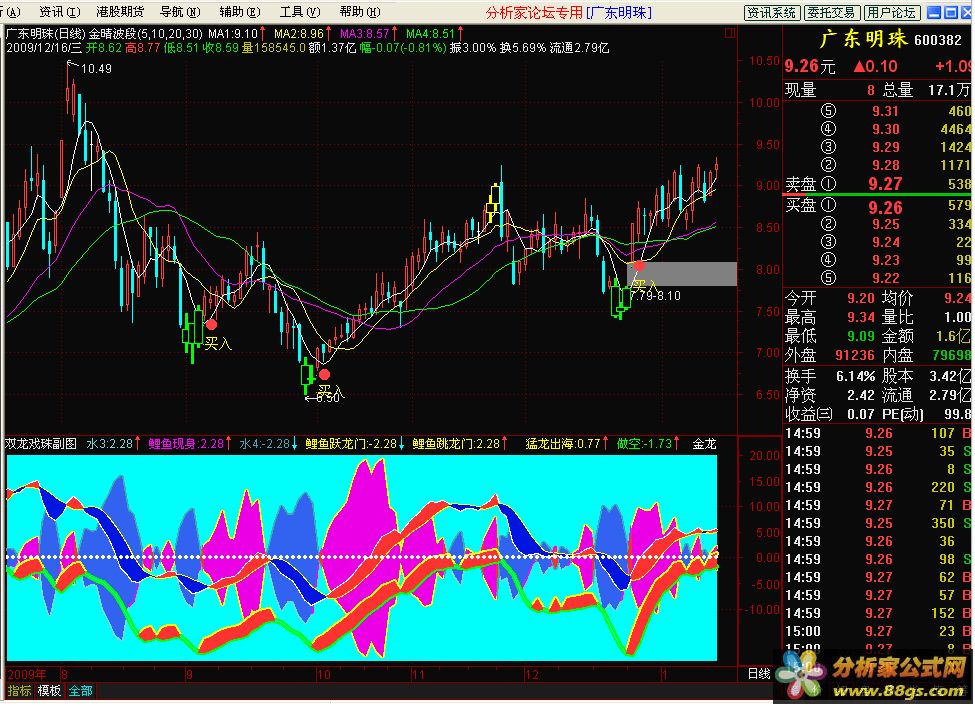Click the ② buy level marker at 9.25
Screen dimensions: 975x706
pos(828,224)
